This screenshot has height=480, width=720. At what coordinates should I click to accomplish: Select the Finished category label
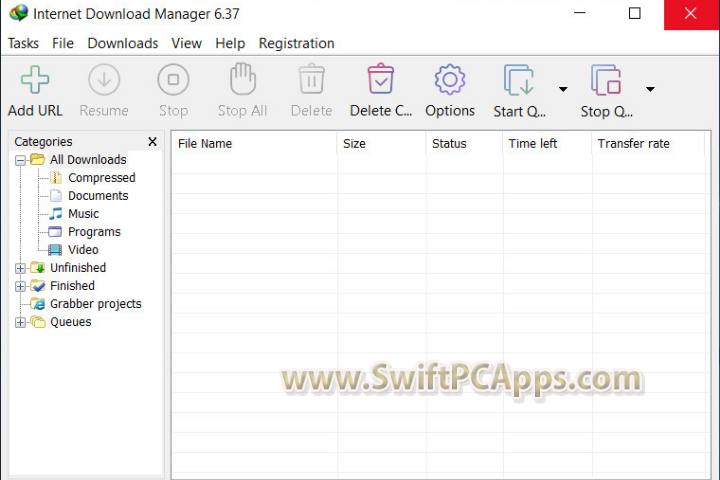click(72, 286)
